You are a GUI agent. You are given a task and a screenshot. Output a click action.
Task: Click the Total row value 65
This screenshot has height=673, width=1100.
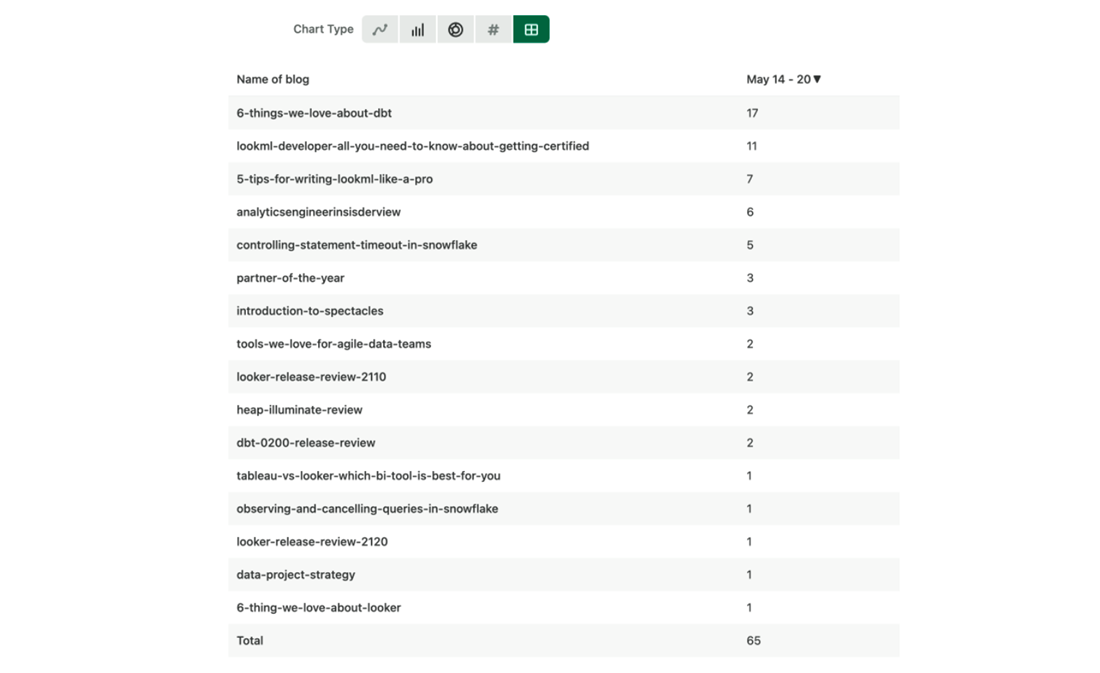[753, 641]
